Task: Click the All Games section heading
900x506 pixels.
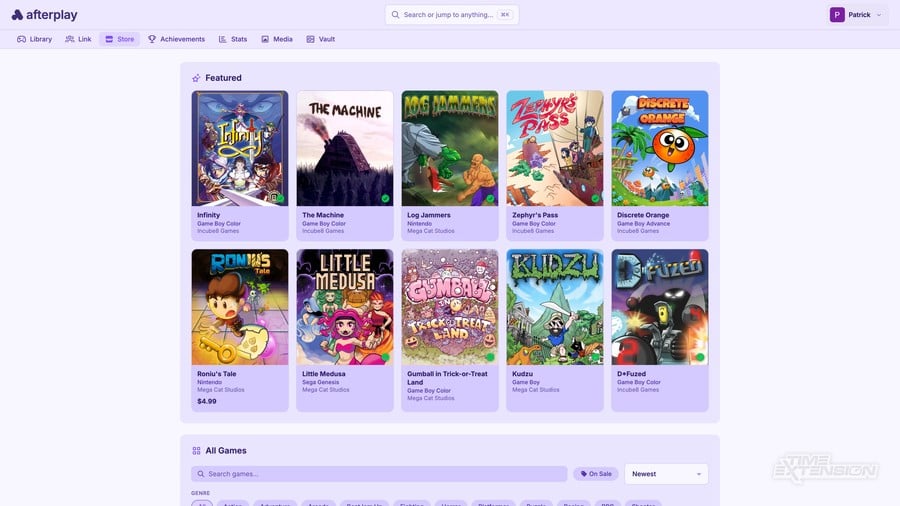Action: (x=226, y=451)
